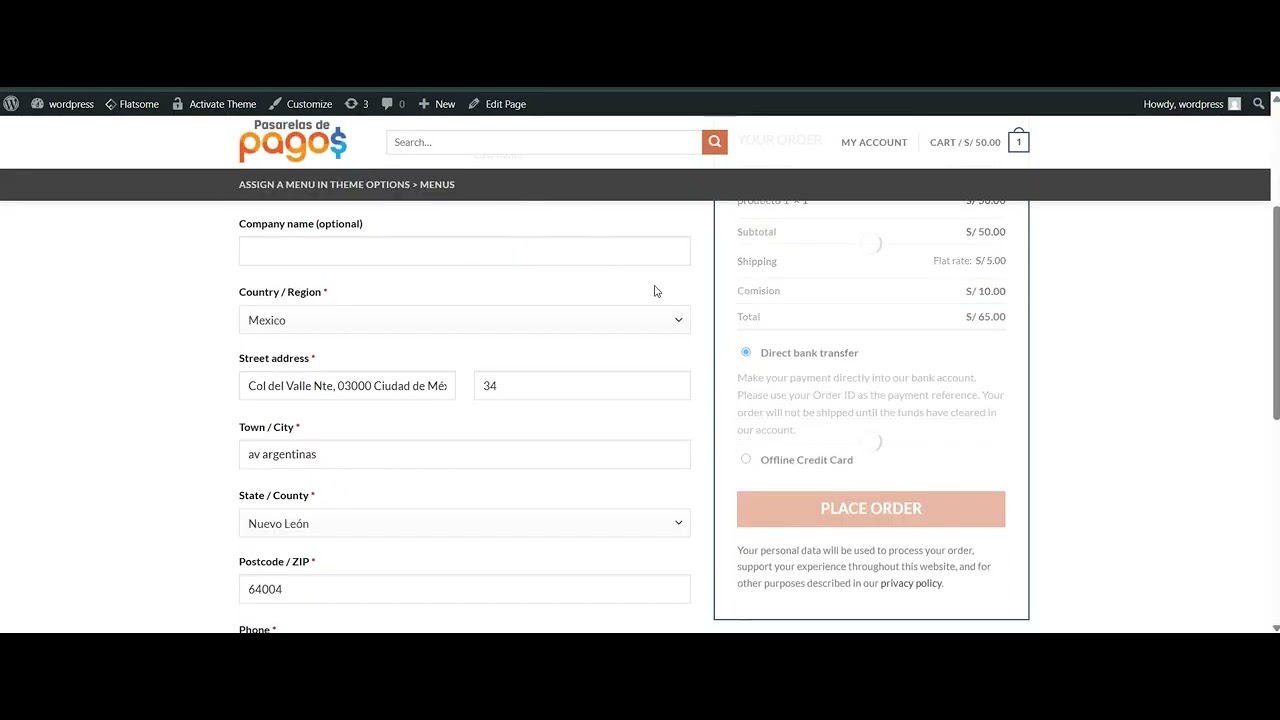Open the Customize link
1280x720 pixels.
pyautogui.click(x=300, y=104)
